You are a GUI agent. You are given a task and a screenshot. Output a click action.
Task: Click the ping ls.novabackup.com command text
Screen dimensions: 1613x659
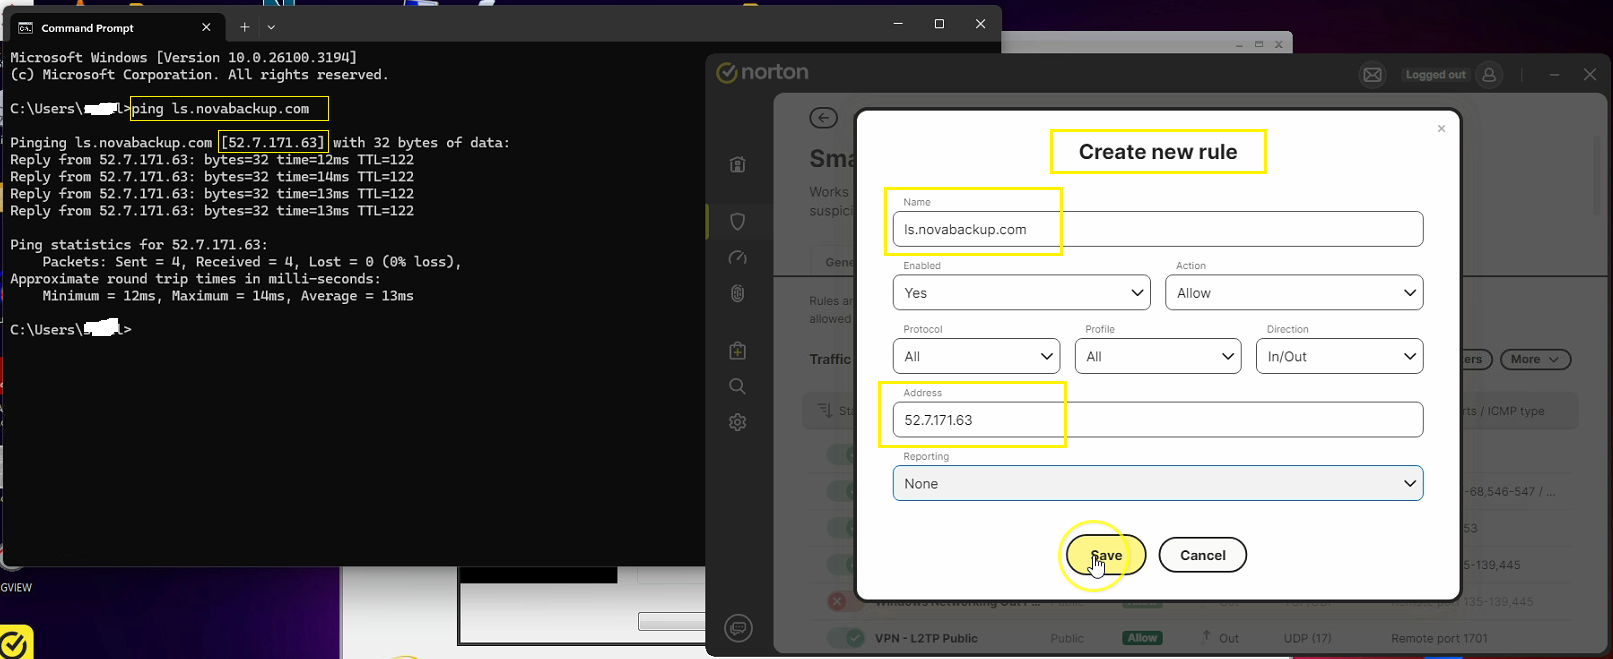point(221,108)
